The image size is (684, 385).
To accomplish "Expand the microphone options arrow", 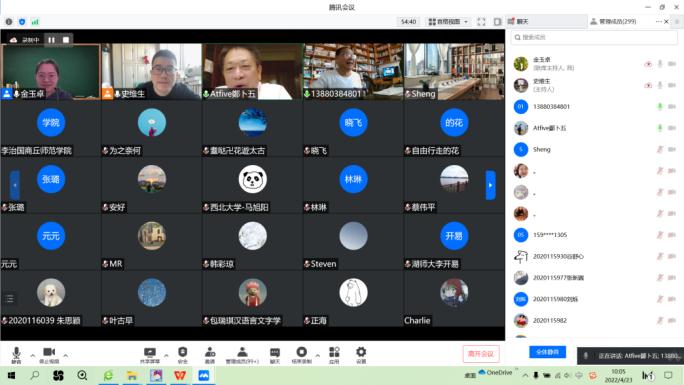I will point(33,356).
